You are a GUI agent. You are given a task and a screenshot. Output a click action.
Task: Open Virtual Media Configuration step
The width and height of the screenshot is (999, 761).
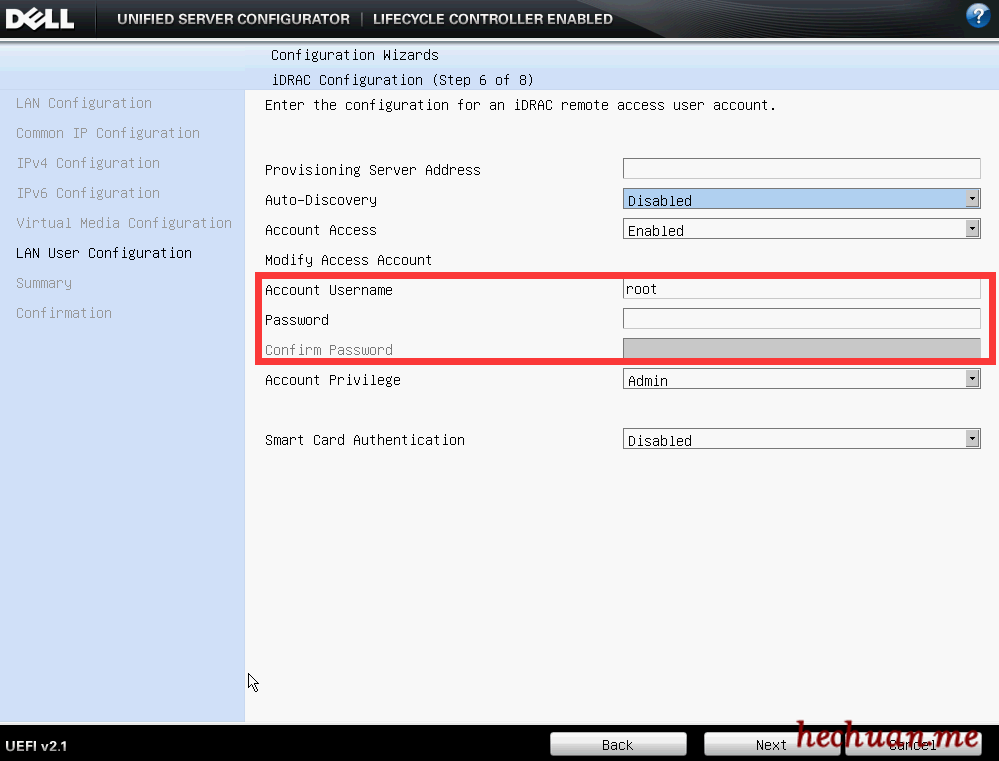(124, 223)
